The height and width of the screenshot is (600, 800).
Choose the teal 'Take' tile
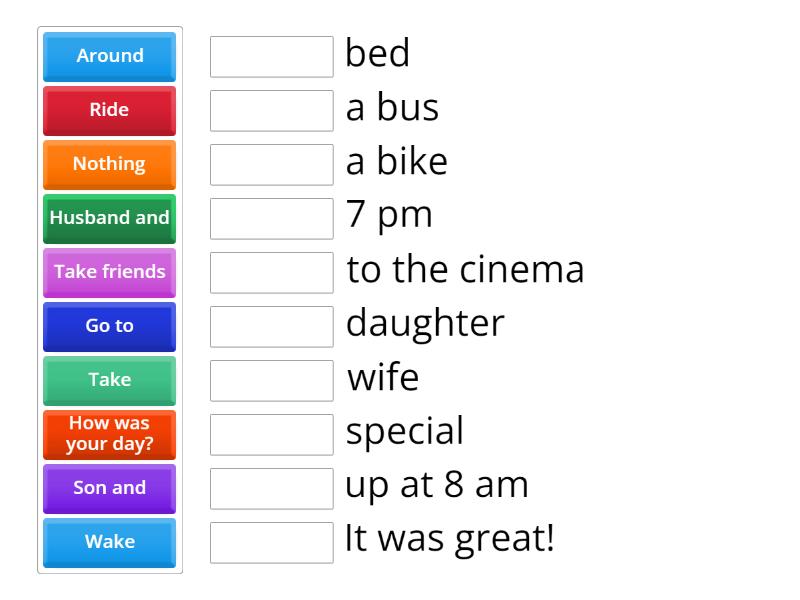point(109,380)
